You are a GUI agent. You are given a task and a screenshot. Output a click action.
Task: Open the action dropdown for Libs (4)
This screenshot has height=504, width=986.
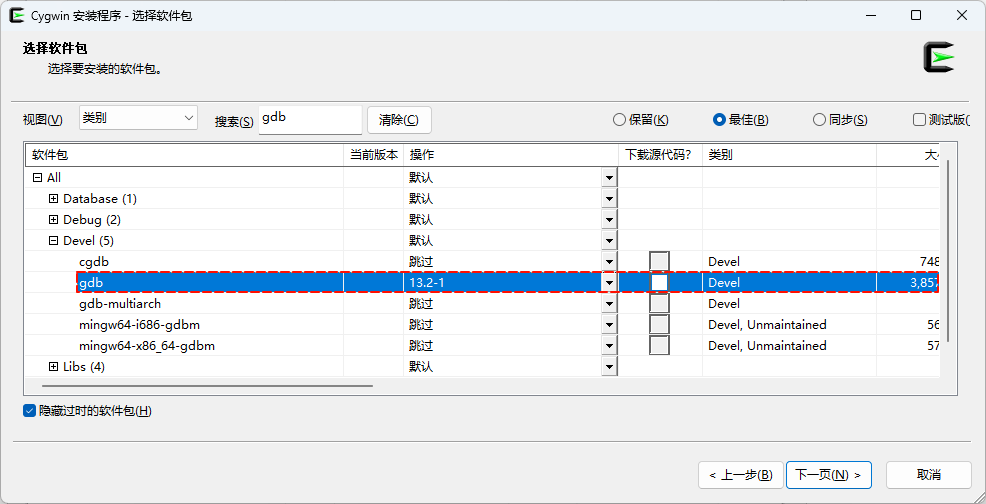click(609, 366)
